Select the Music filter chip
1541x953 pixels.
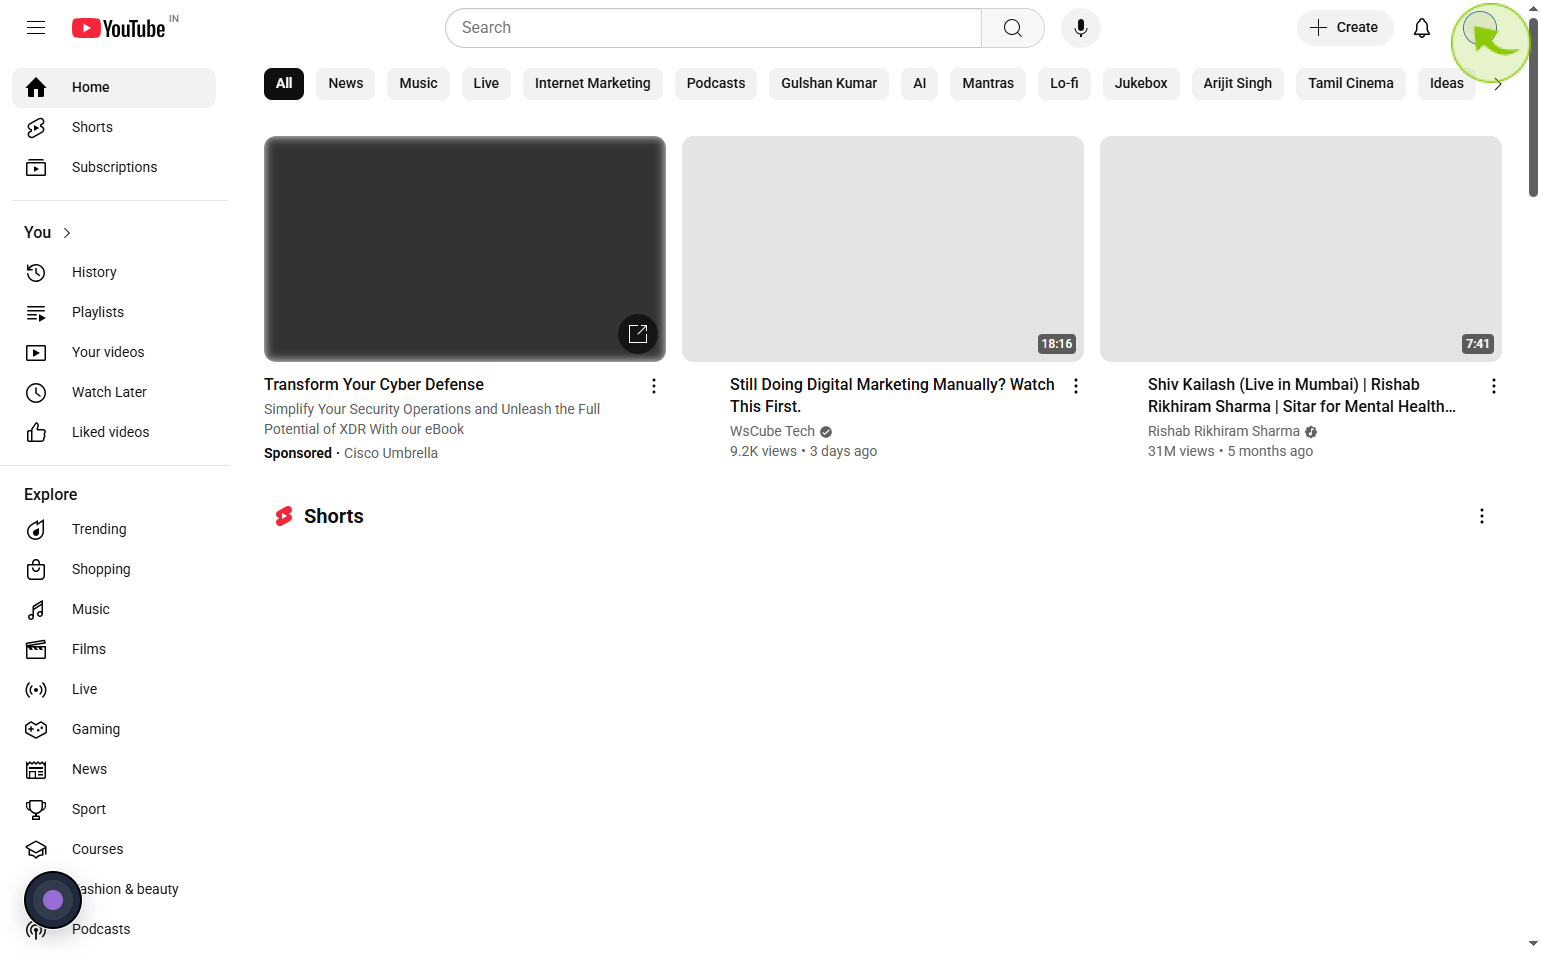[x=418, y=84]
